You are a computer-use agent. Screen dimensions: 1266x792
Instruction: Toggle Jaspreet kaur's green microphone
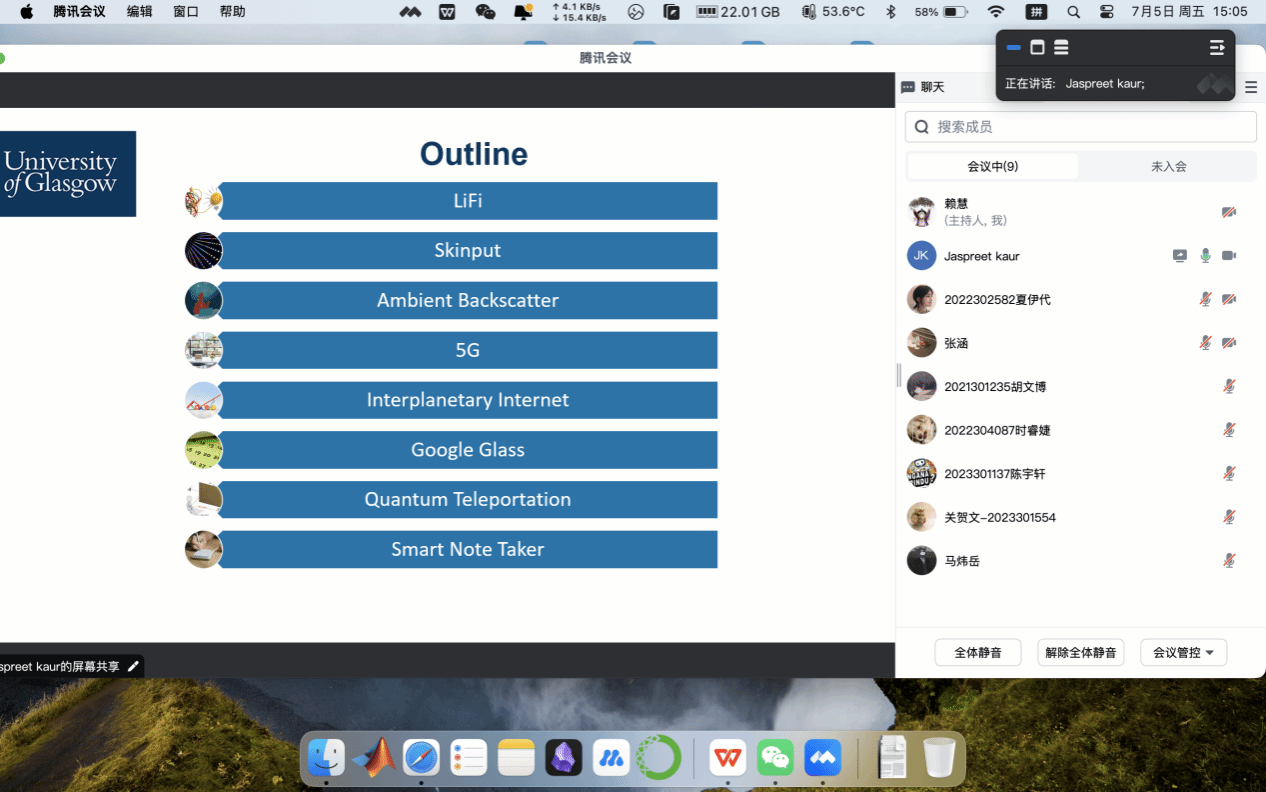click(x=1205, y=256)
